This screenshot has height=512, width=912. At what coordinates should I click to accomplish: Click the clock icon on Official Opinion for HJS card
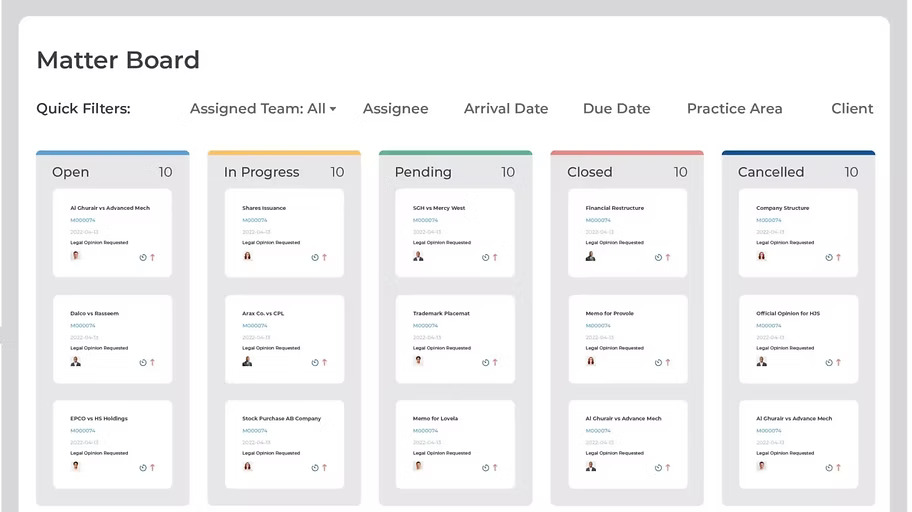click(829, 362)
